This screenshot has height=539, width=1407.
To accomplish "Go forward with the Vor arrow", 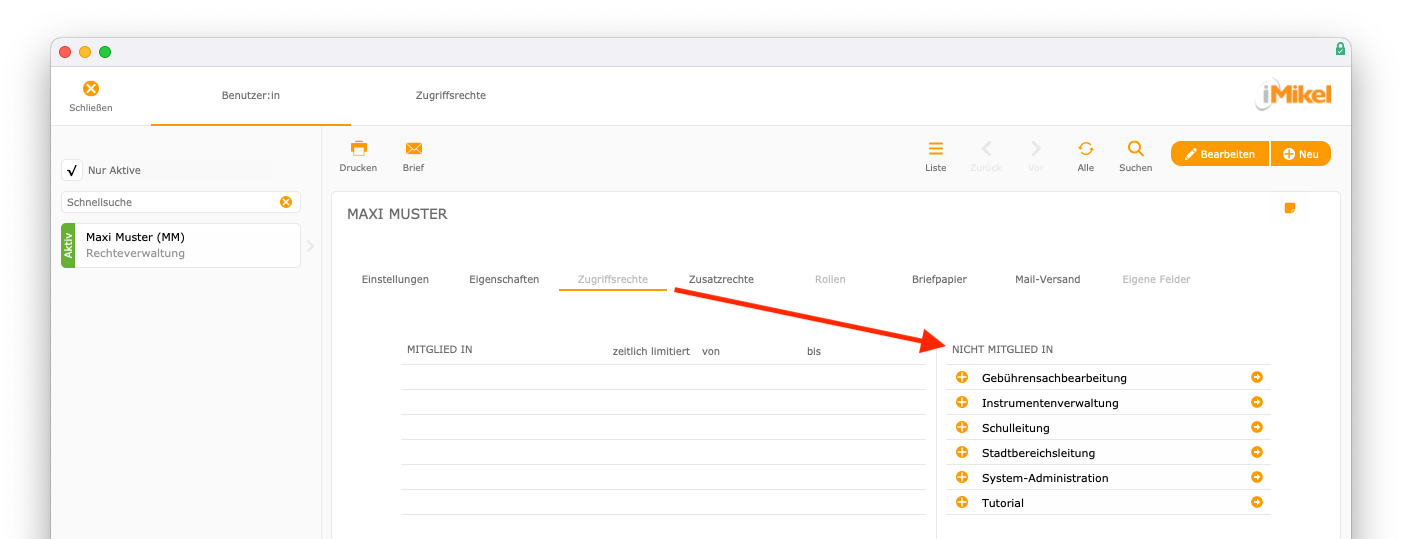I will 1036,148.
